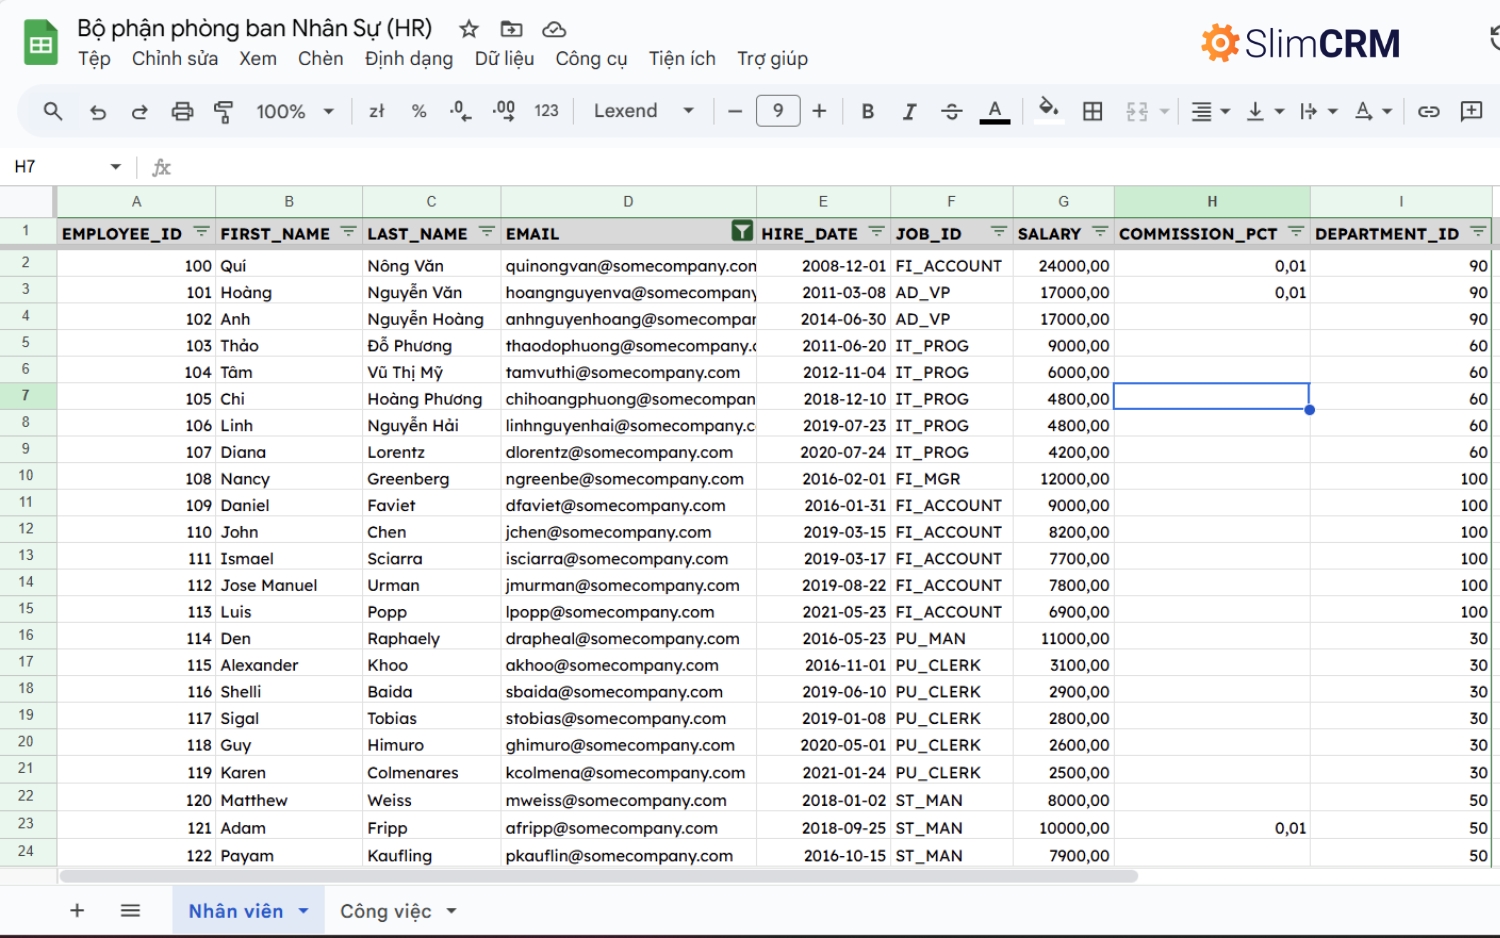Image resolution: width=1500 pixels, height=938 pixels.
Task: Increase font size with the plus button
Action: click(x=819, y=111)
